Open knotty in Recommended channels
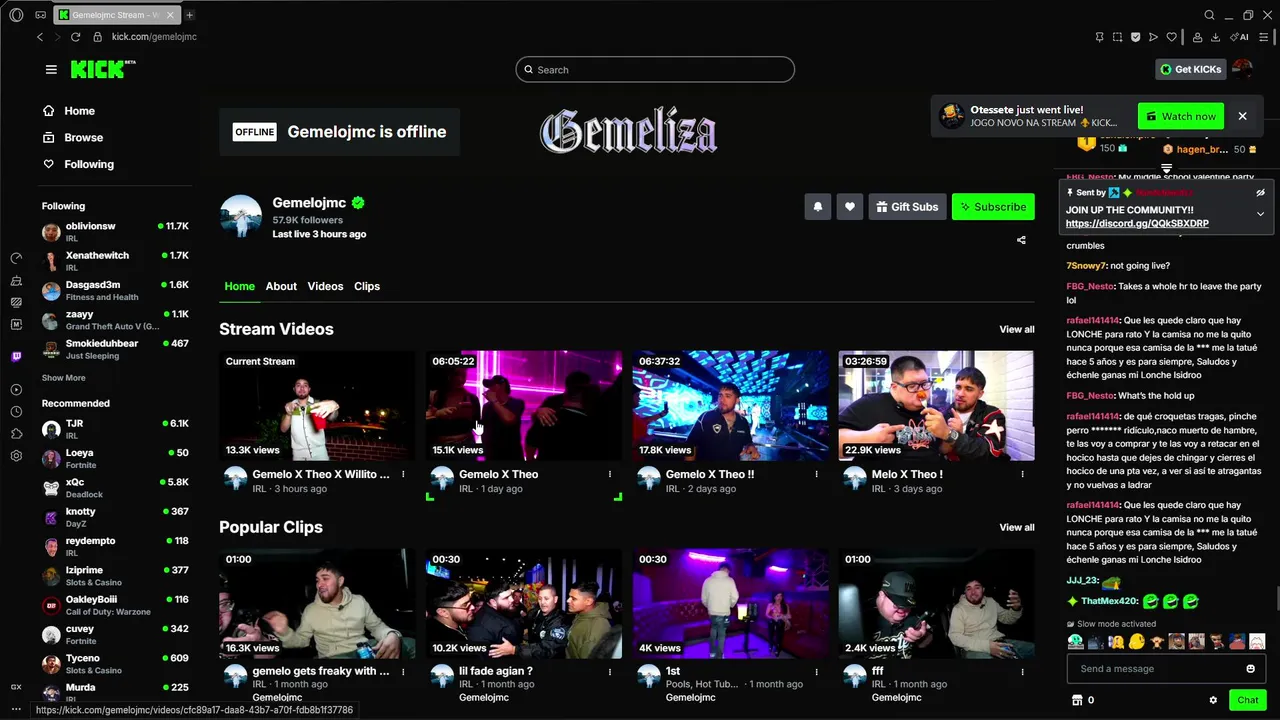Viewport: 1280px width, 720px height. click(x=115, y=517)
